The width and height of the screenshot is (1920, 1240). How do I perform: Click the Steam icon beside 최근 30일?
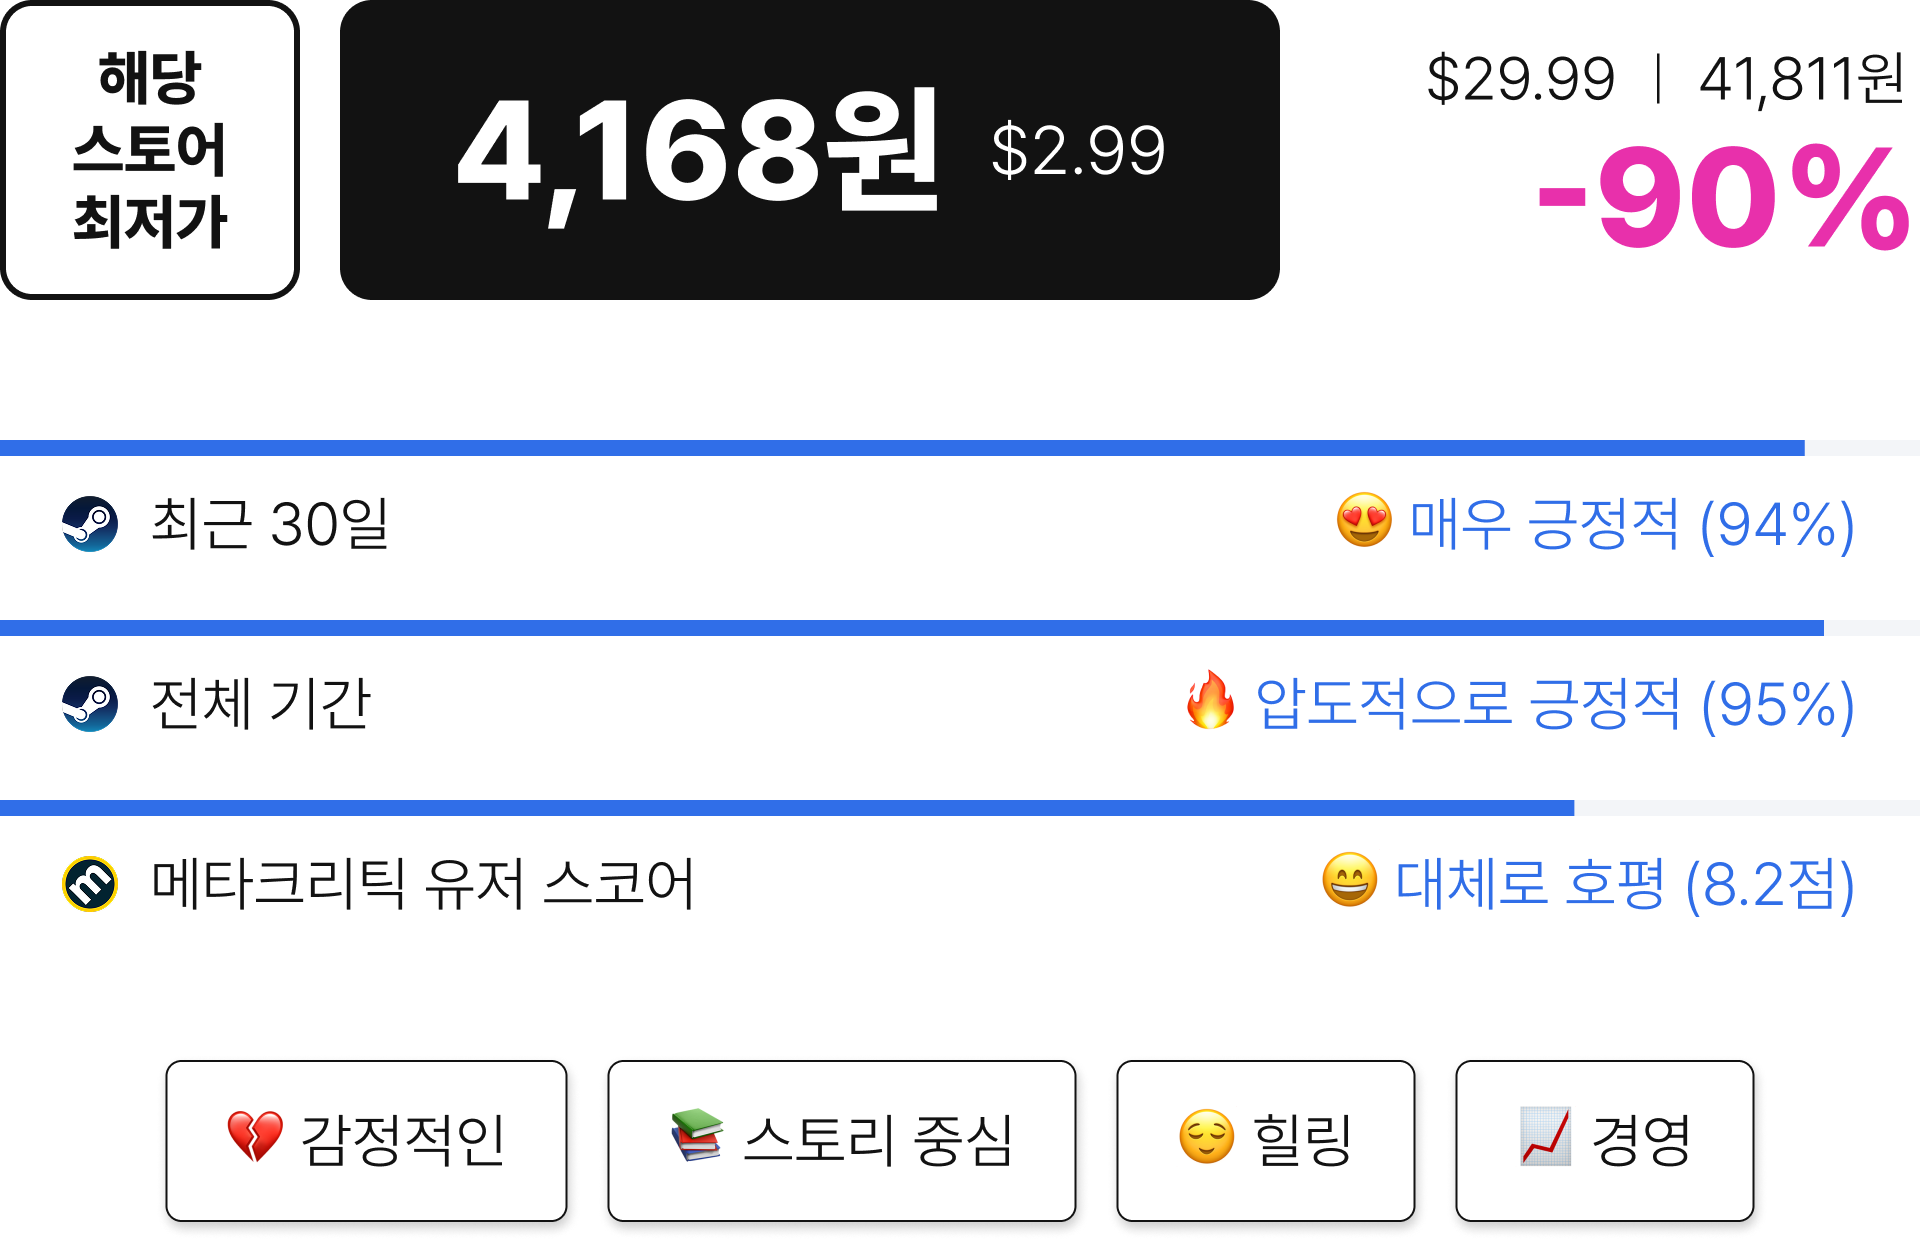coord(90,524)
